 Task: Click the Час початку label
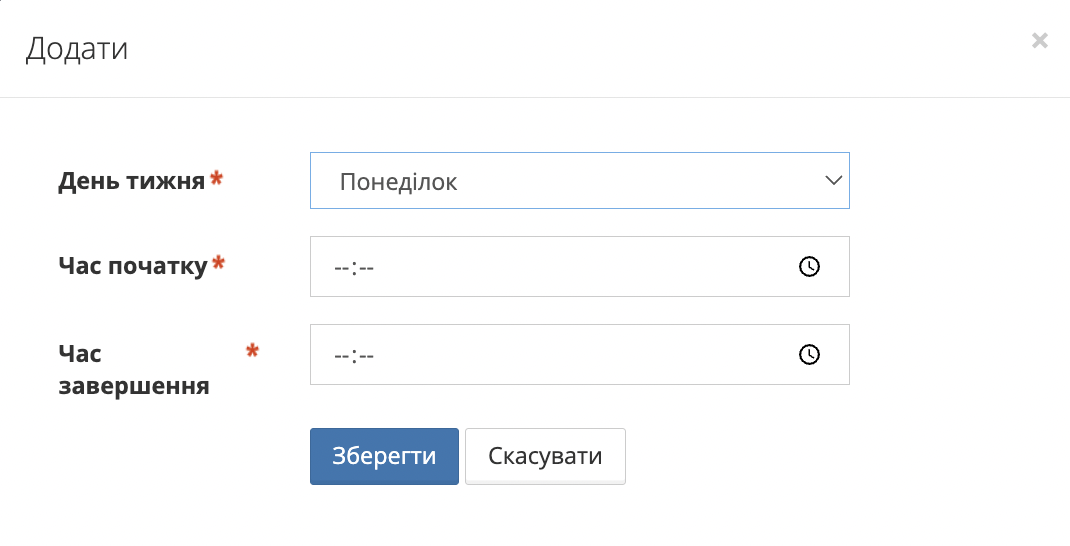coord(132,266)
